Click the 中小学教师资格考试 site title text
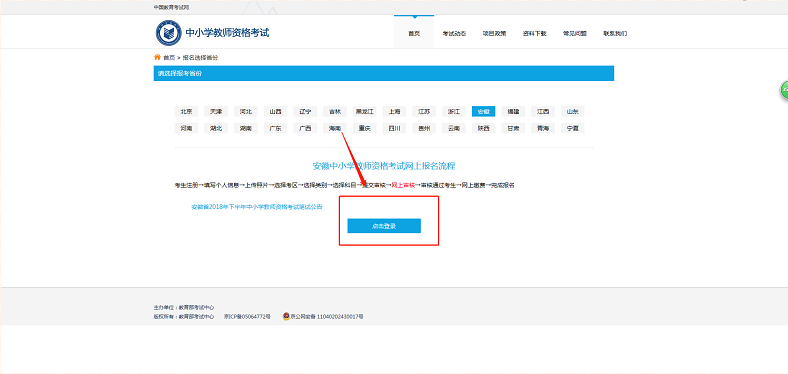 pos(227,33)
